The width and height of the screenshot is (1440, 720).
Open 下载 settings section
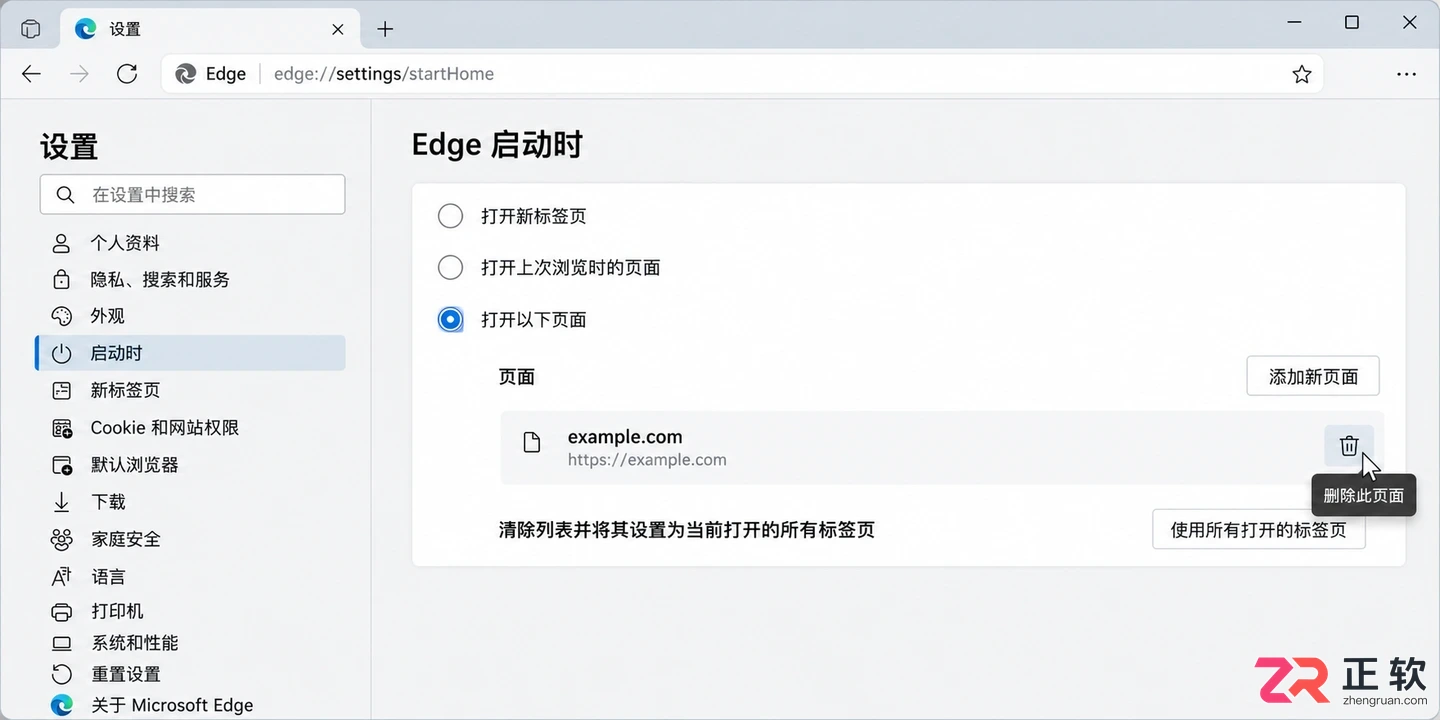point(190,502)
